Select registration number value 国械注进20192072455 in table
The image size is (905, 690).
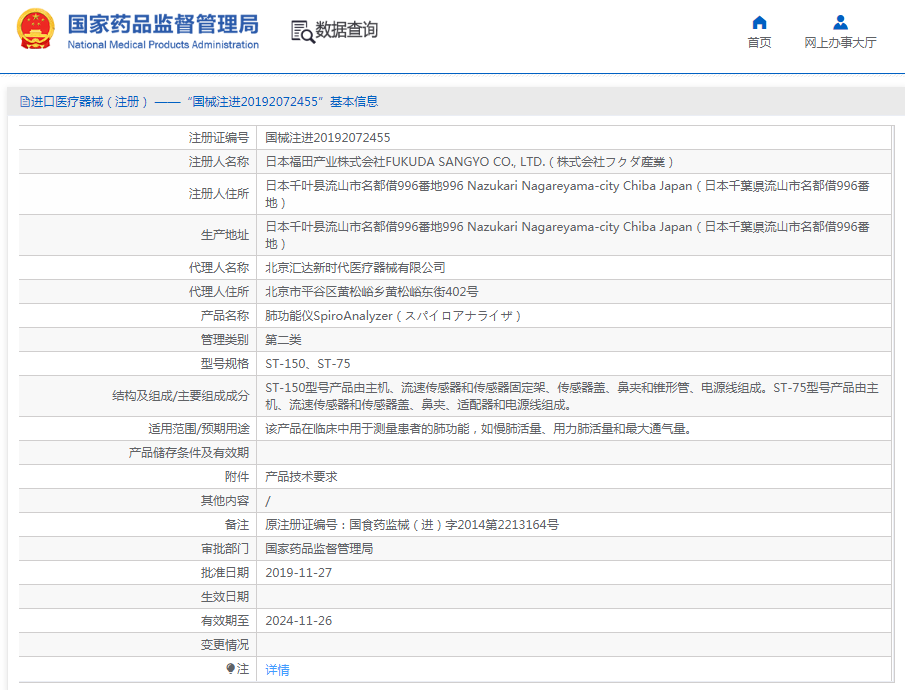(x=327, y=138)
